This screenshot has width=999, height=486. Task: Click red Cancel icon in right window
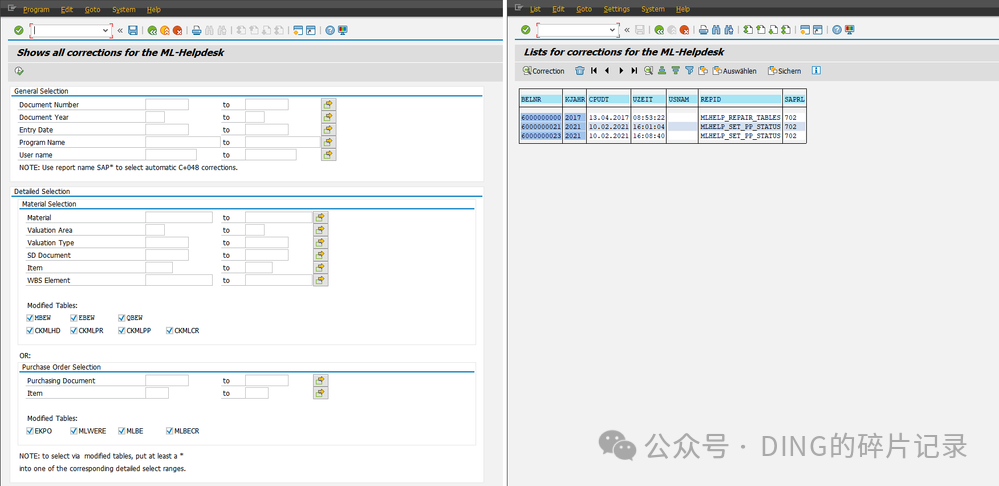click(x=684, y=29)
